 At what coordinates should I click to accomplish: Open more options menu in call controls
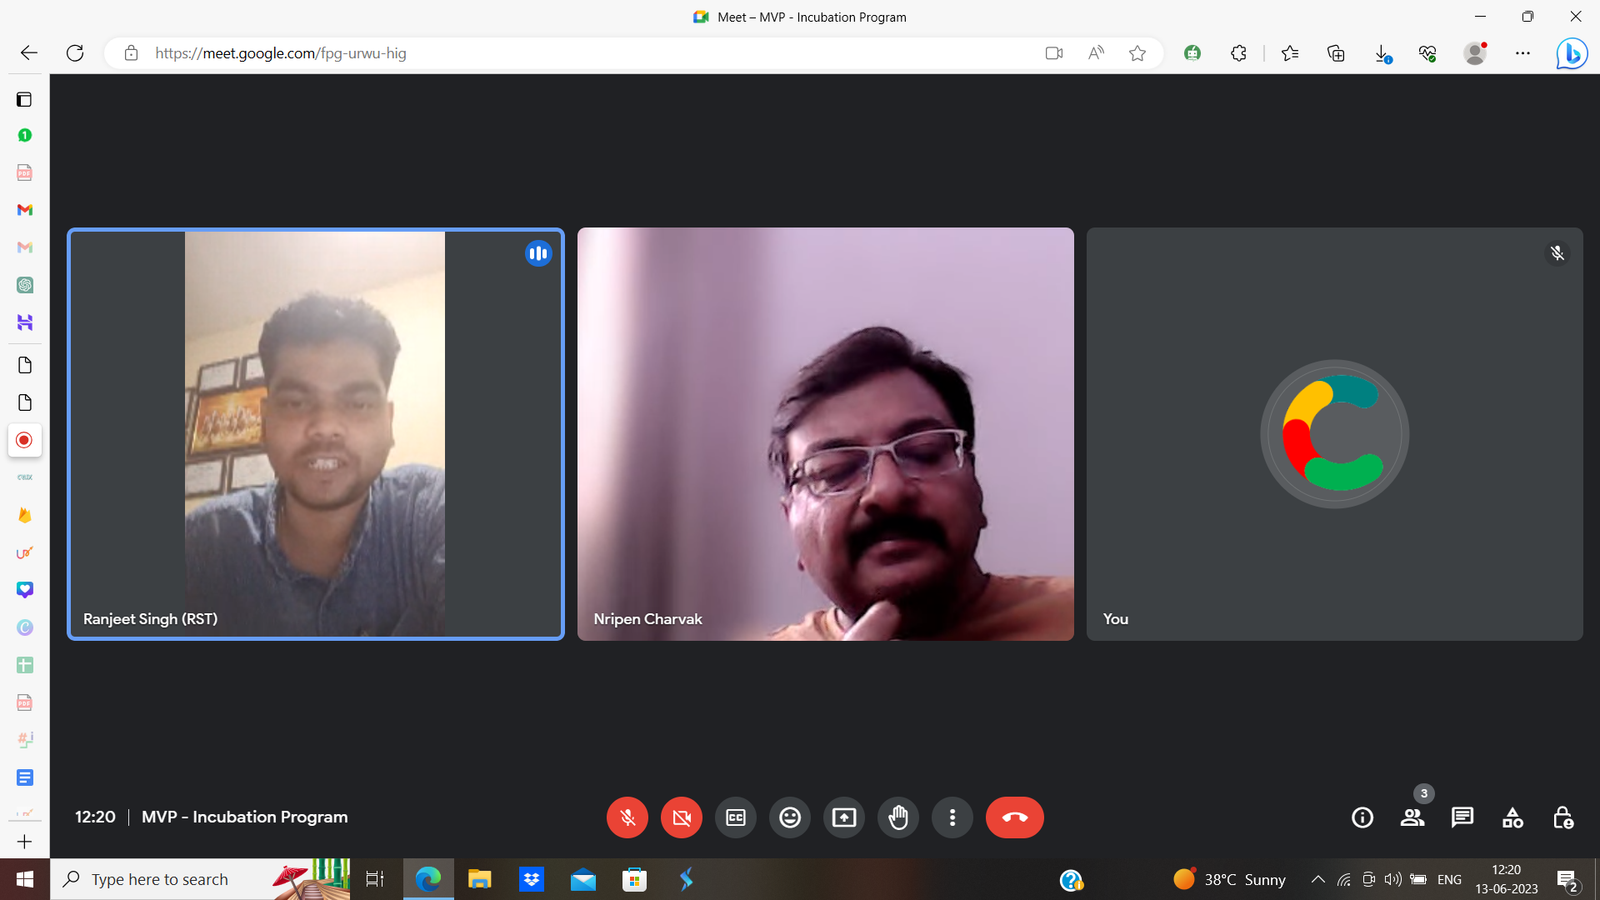[x=952, y=817]
